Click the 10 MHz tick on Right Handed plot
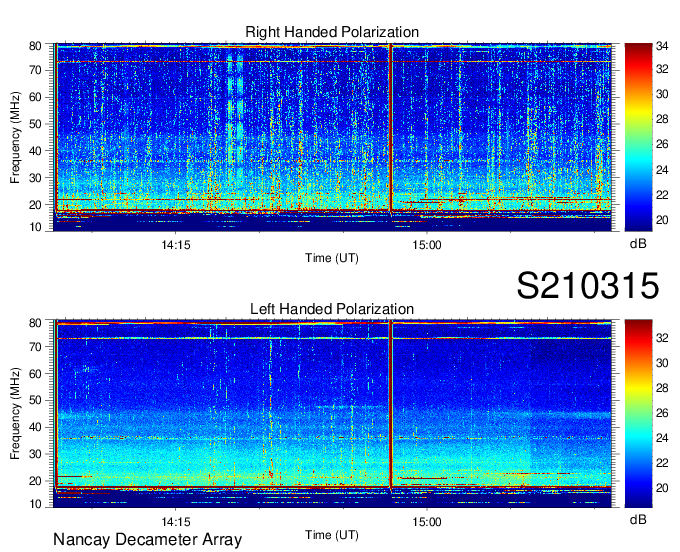The width and height of the screenshot is (680, 552). (x=35, y=227)
